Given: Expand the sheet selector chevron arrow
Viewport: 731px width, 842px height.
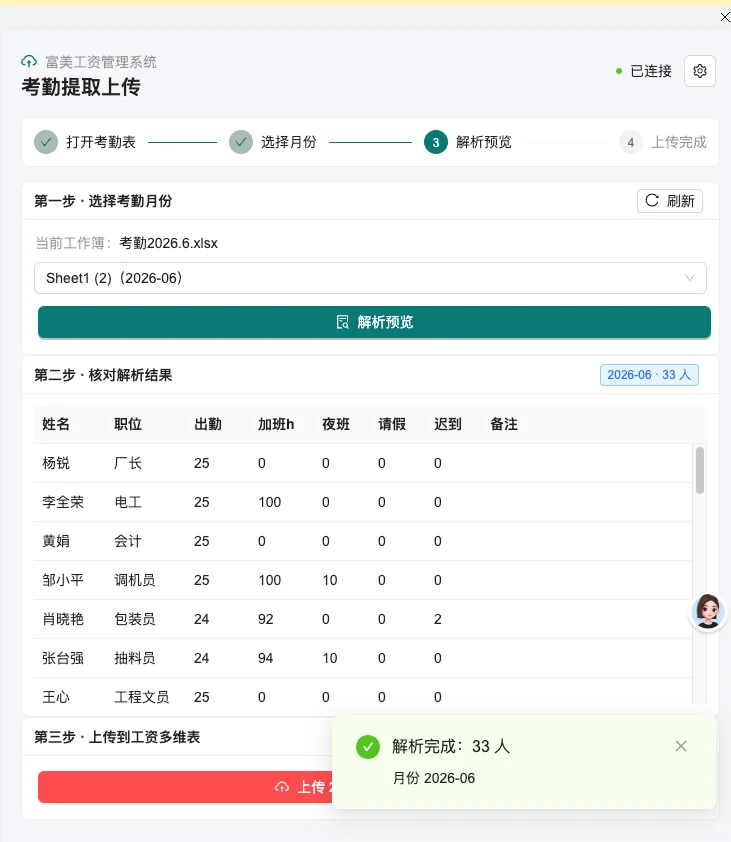Looking at the screenshot, I should [690, 278].
